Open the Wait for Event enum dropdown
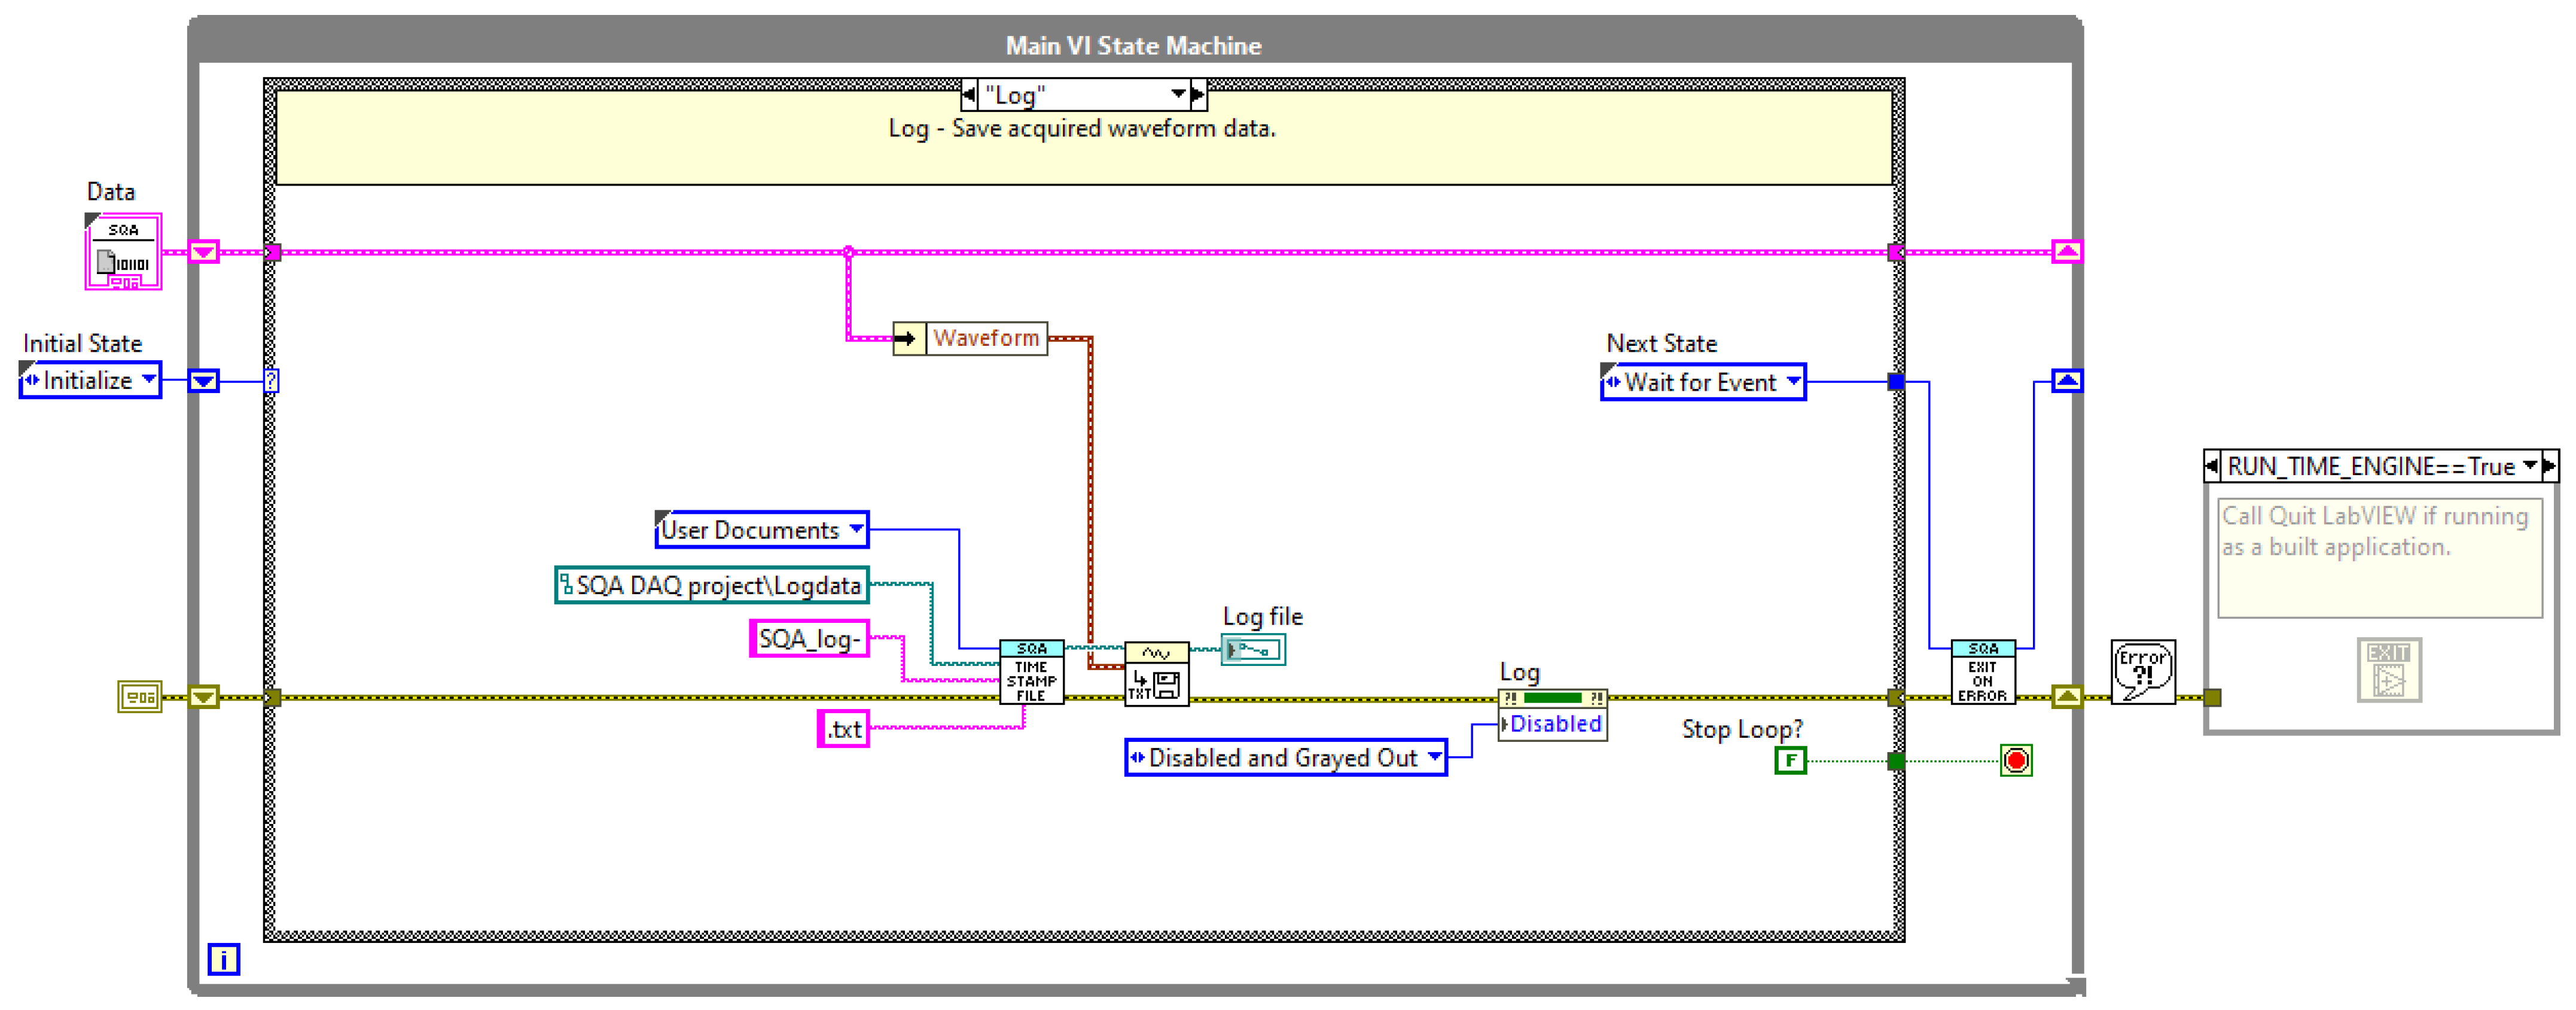The width and height of the screenshot is (2576, 1010). tap(1793, 382)
